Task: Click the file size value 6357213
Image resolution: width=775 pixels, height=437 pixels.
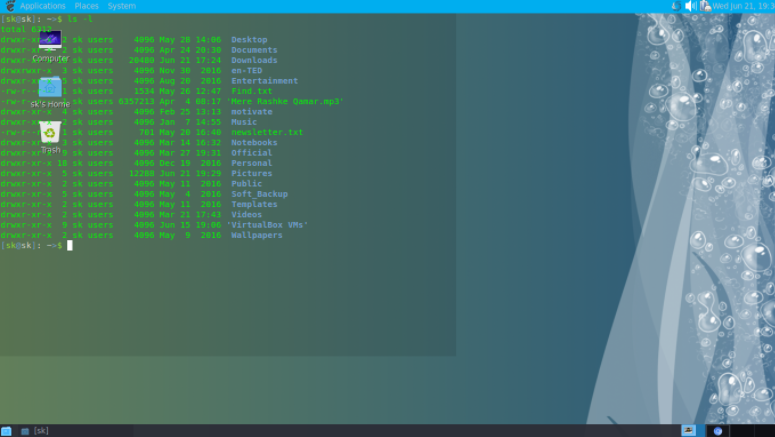Action: tap(136, 101)
